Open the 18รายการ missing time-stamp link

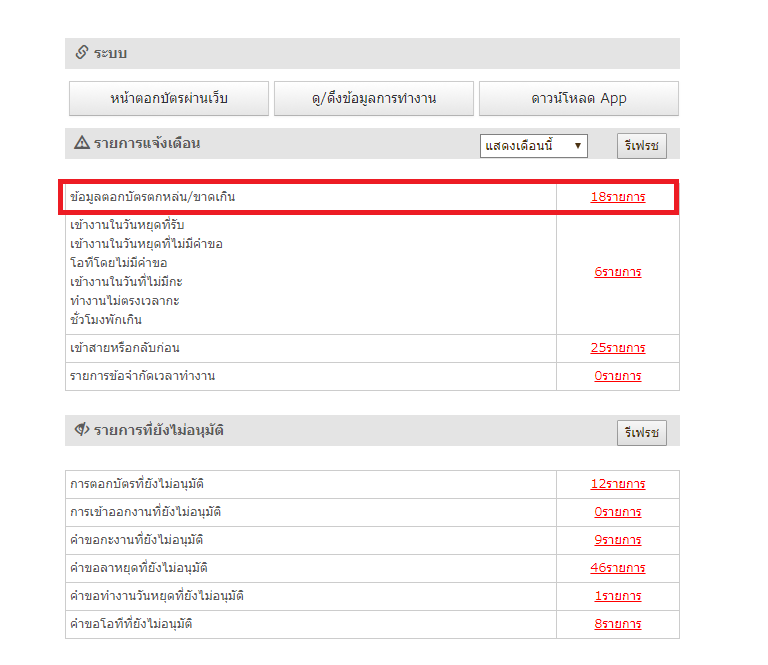617,197
